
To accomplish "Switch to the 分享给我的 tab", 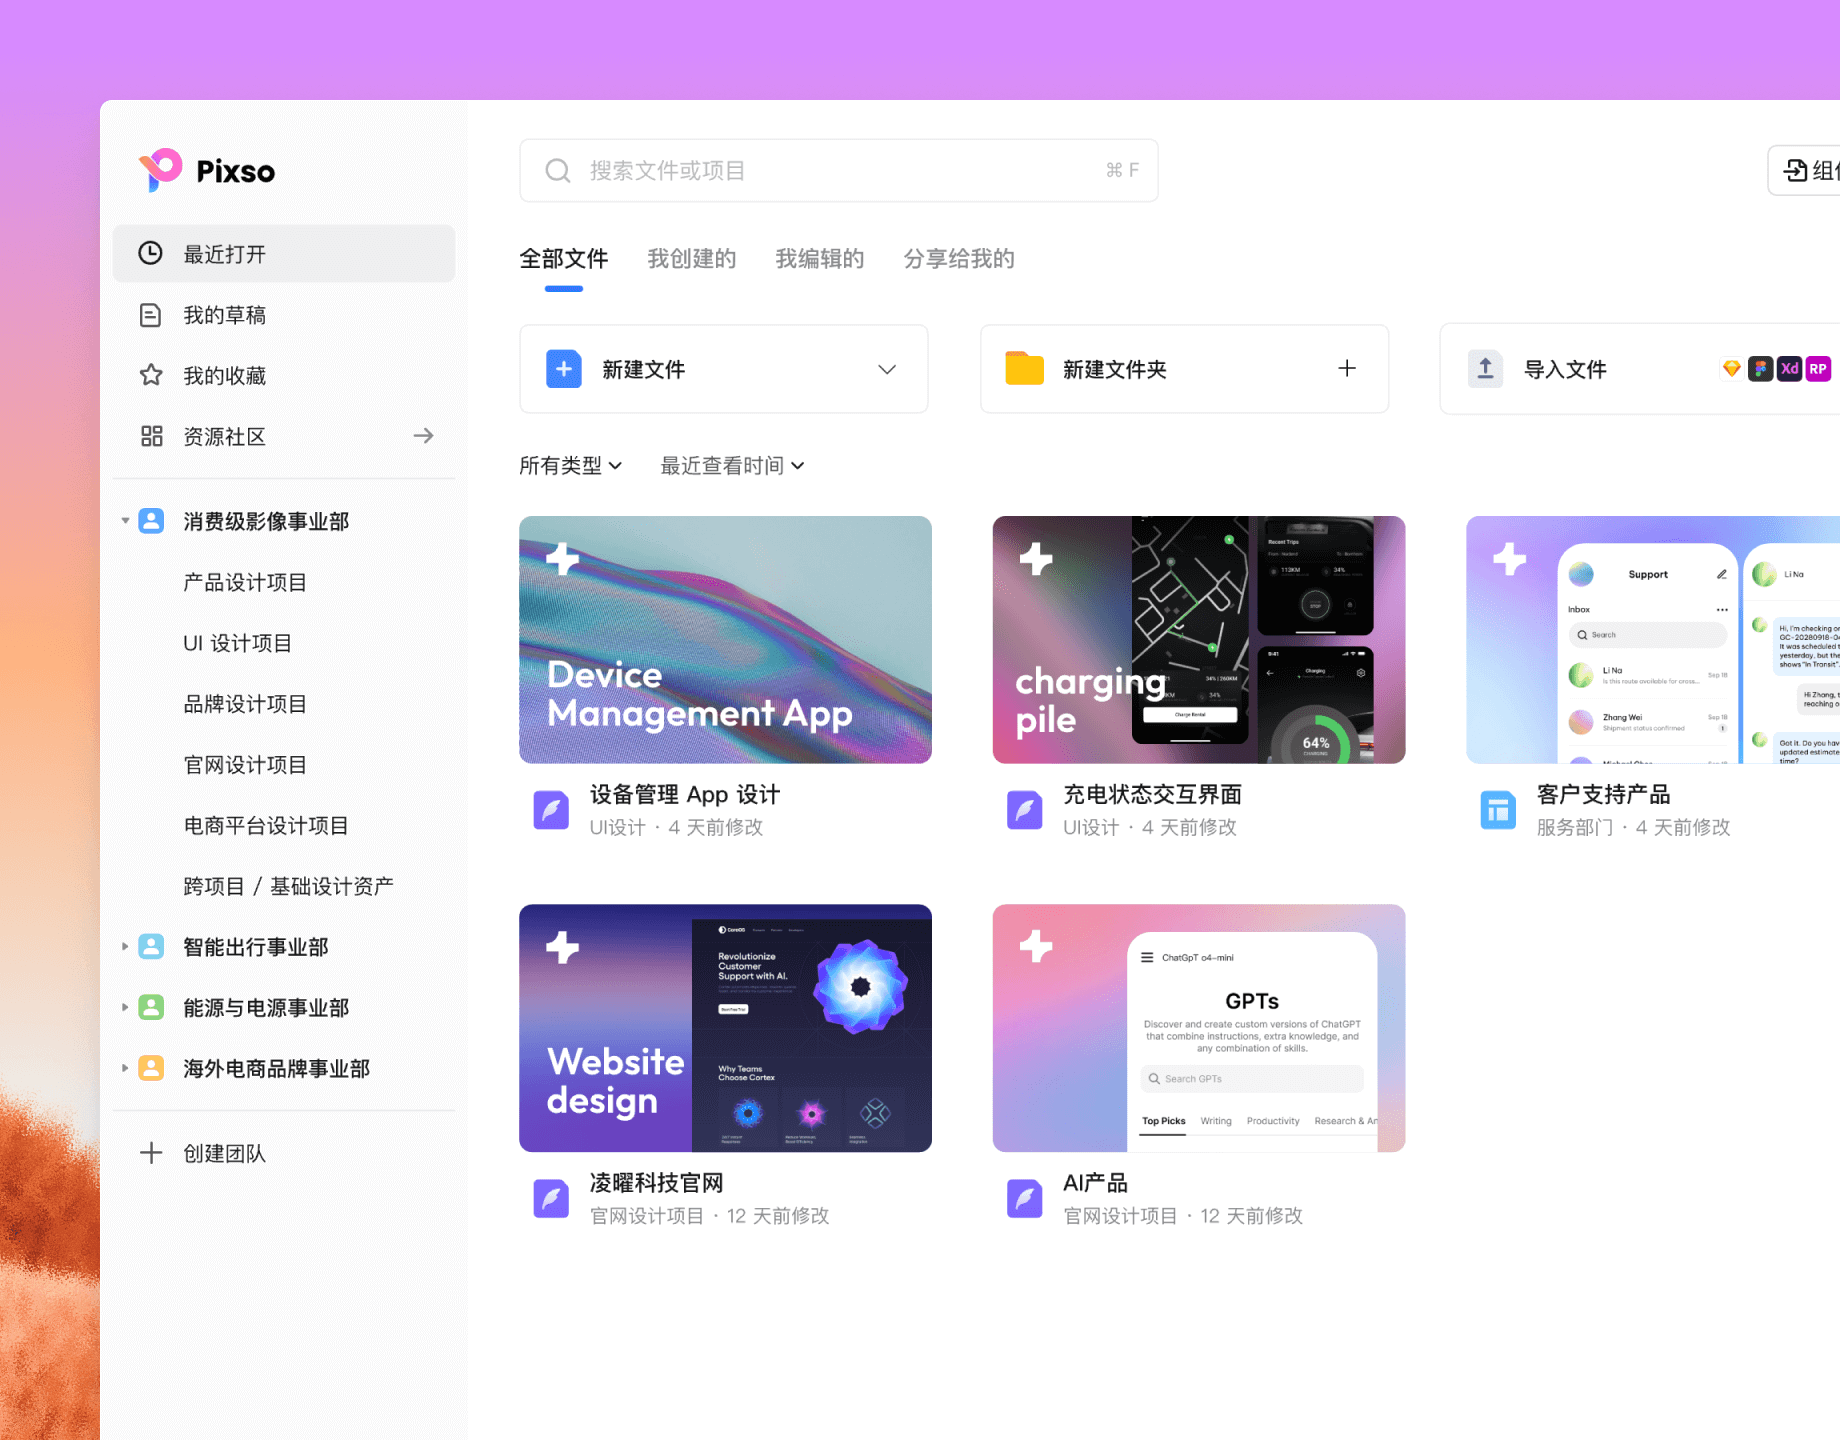I will tap(958, 259).
